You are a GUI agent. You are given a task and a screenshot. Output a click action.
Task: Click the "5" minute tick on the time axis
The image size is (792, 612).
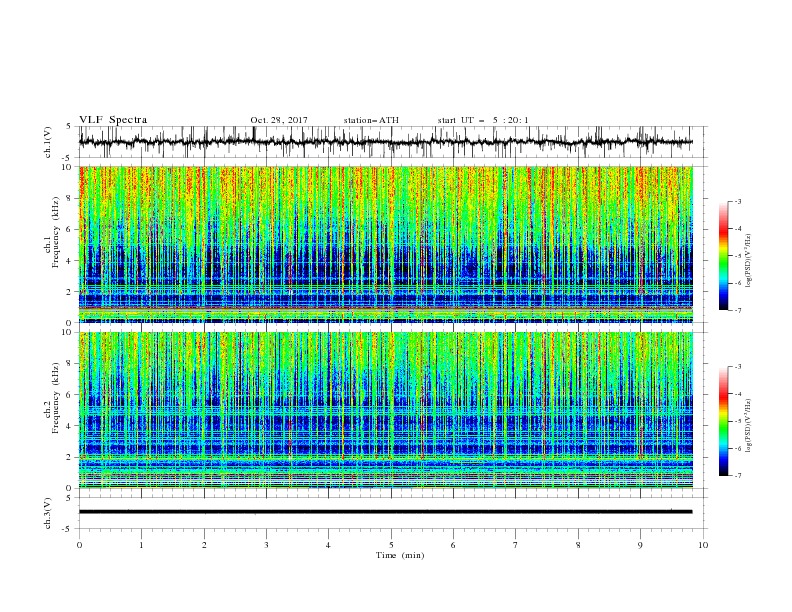(x=391, y=545)
